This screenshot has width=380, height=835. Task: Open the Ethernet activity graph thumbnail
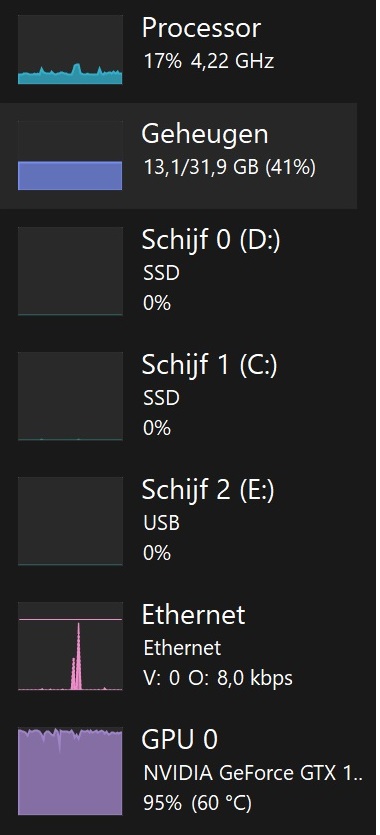tap(70, 646)
